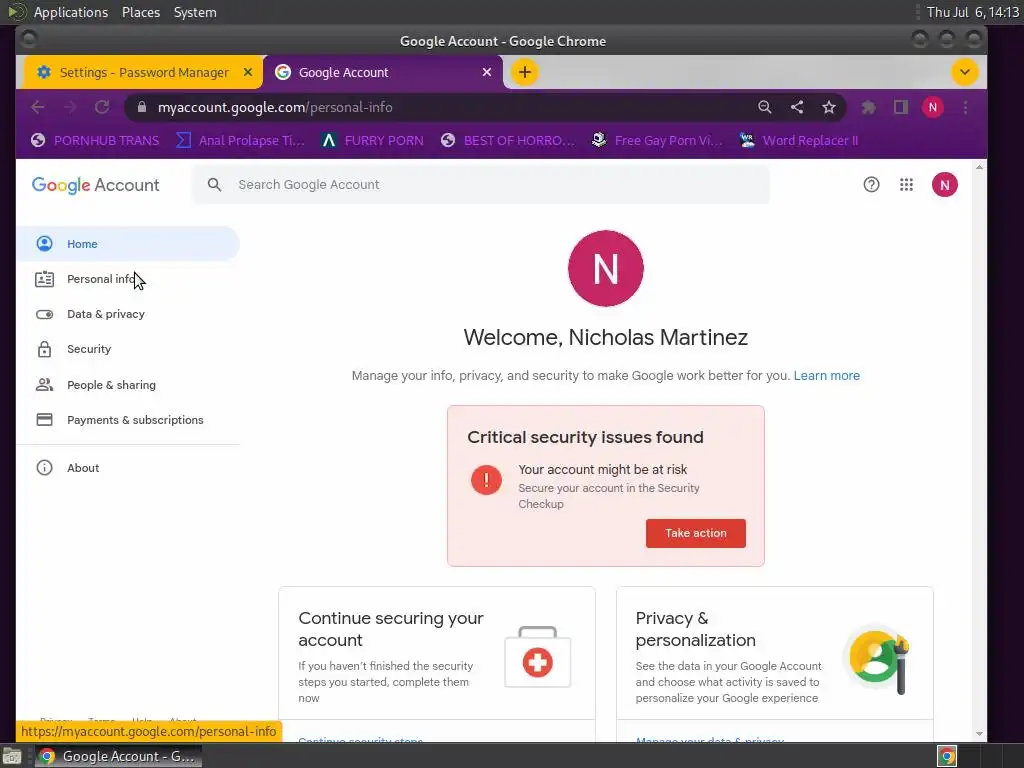Toggle the Chrome side panel icon
Image resolution: width=1024 pixels, height=768 pixels.
pyautogui.click(x=901, y=107)
